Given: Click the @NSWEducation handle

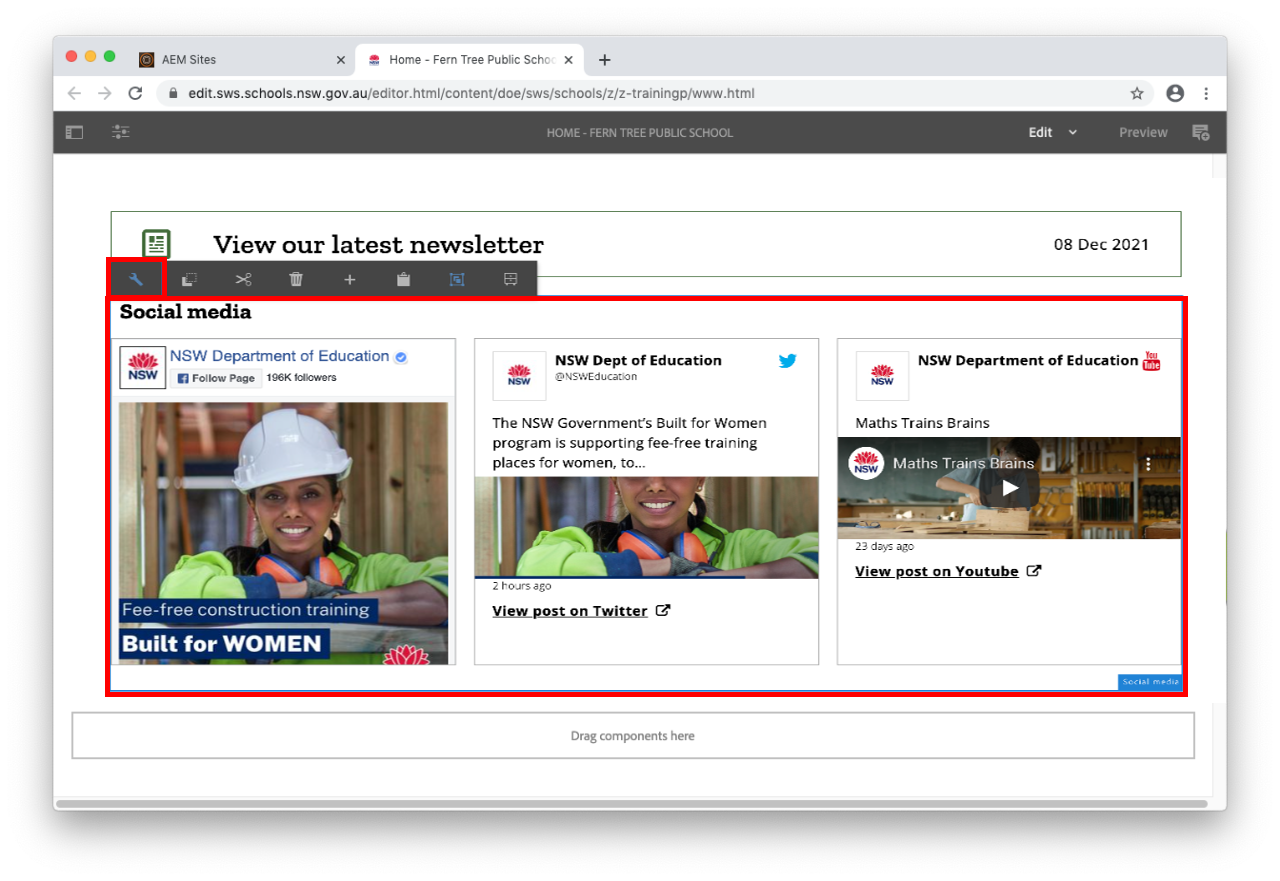Looking at the screenshot, I should 596,377.
